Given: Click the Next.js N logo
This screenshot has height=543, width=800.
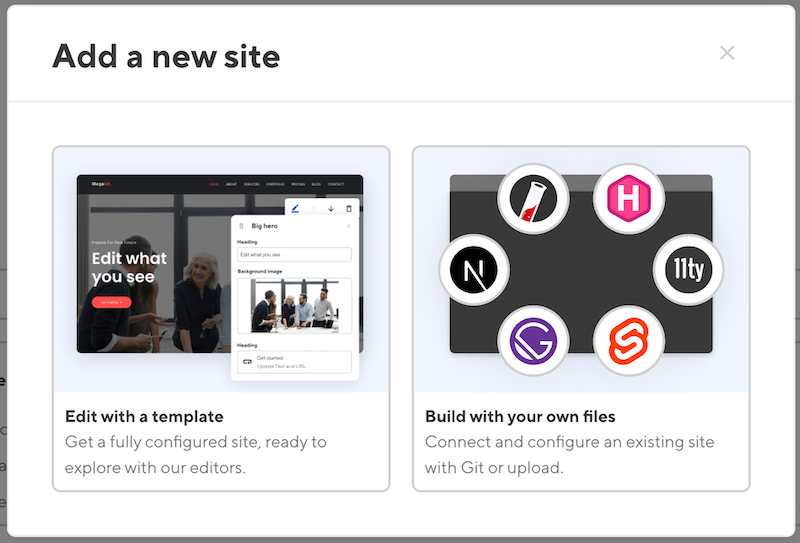Looking at the screenshot, I should point(476,271).
